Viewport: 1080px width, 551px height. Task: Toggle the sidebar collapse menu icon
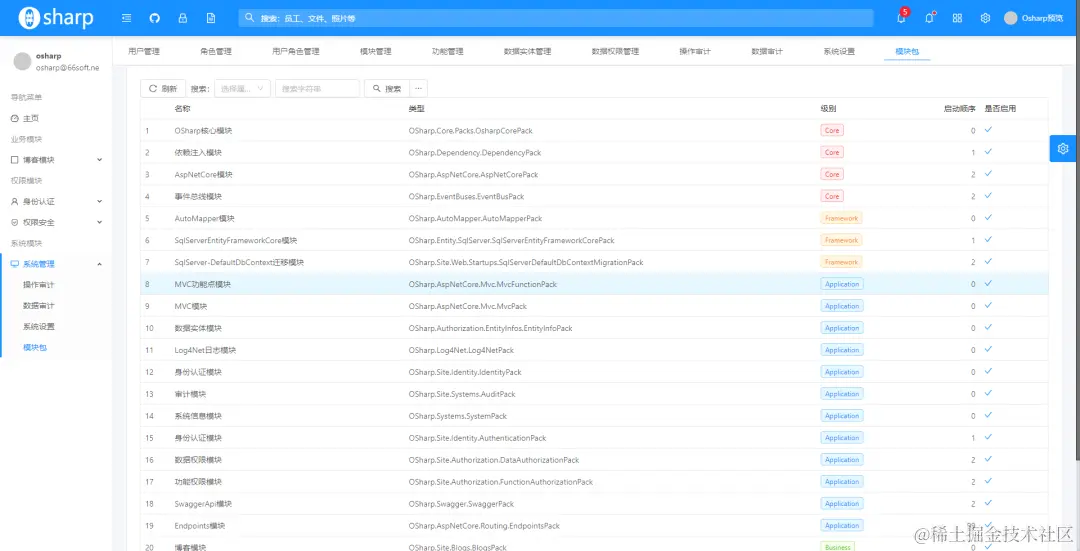[127, 19]
